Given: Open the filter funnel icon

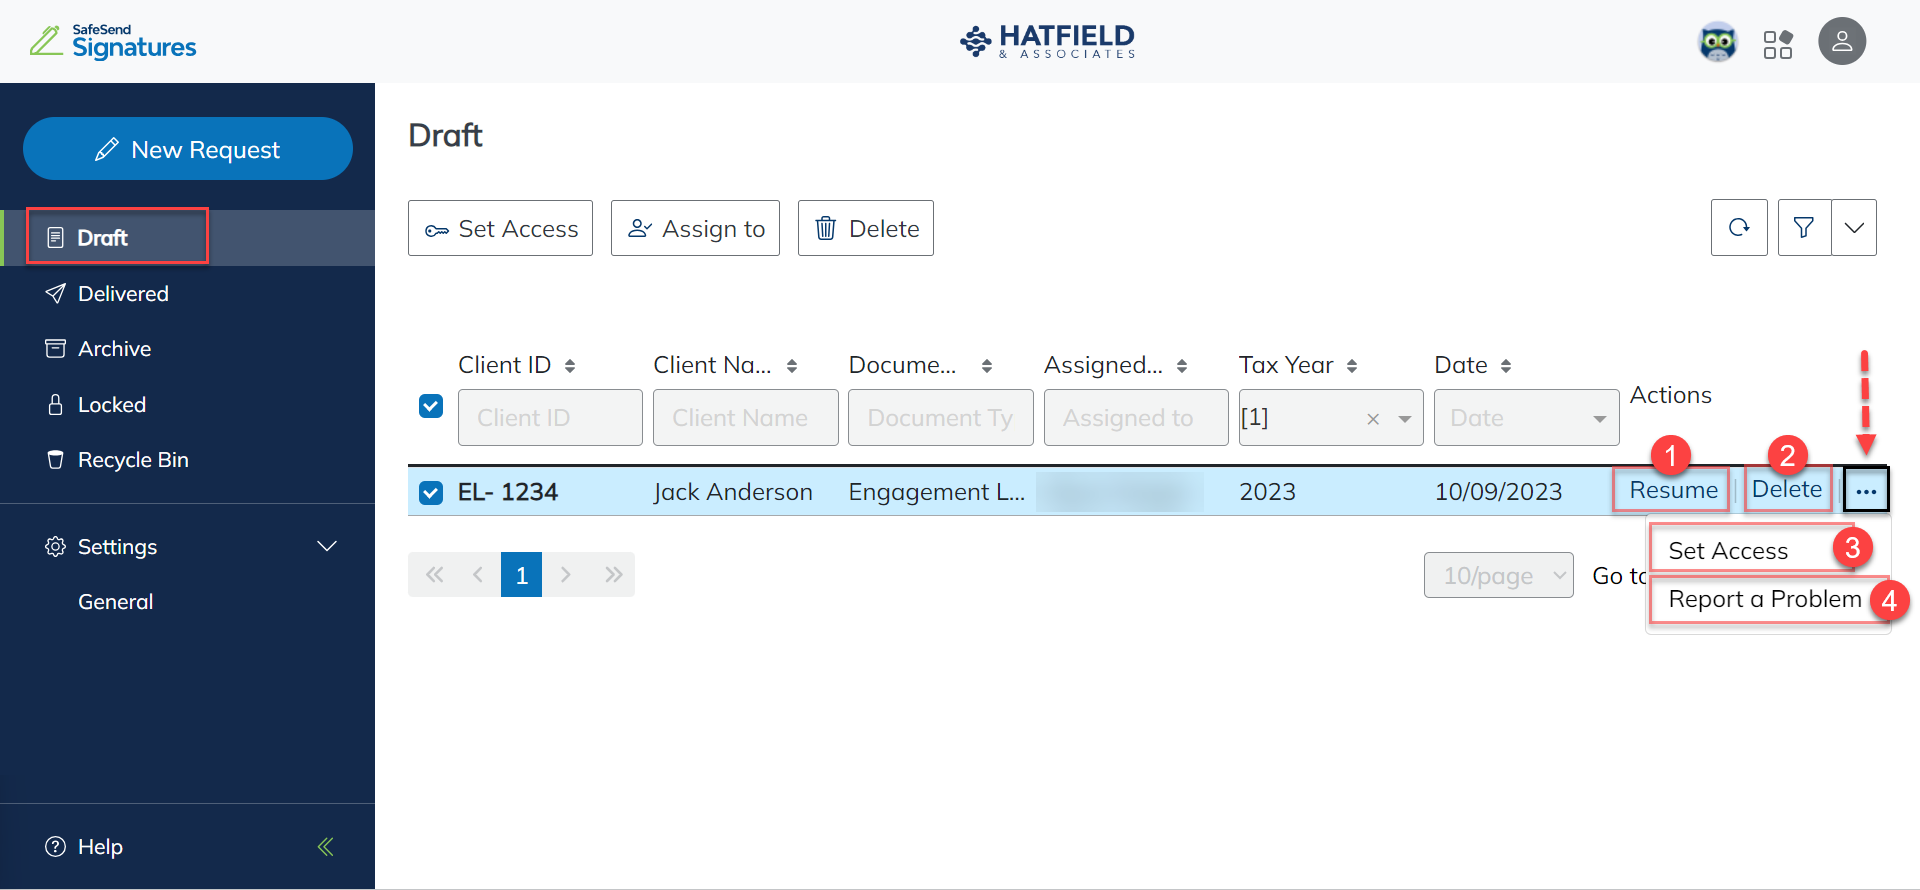Looking at the screenshot, I should tap(1804, 228).
